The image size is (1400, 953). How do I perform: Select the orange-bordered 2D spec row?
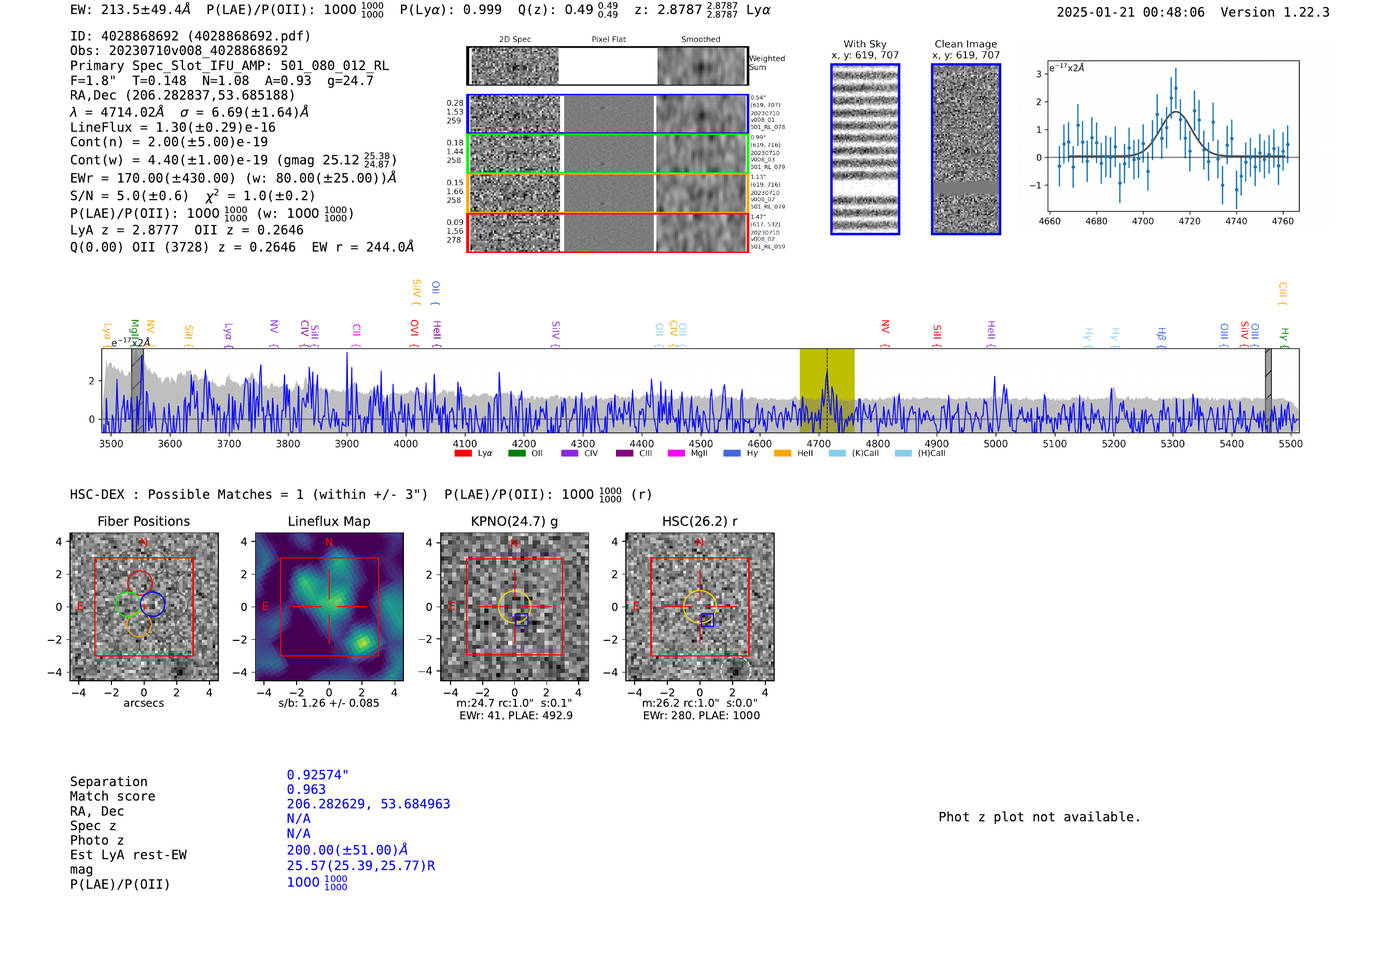coord(608,193)
